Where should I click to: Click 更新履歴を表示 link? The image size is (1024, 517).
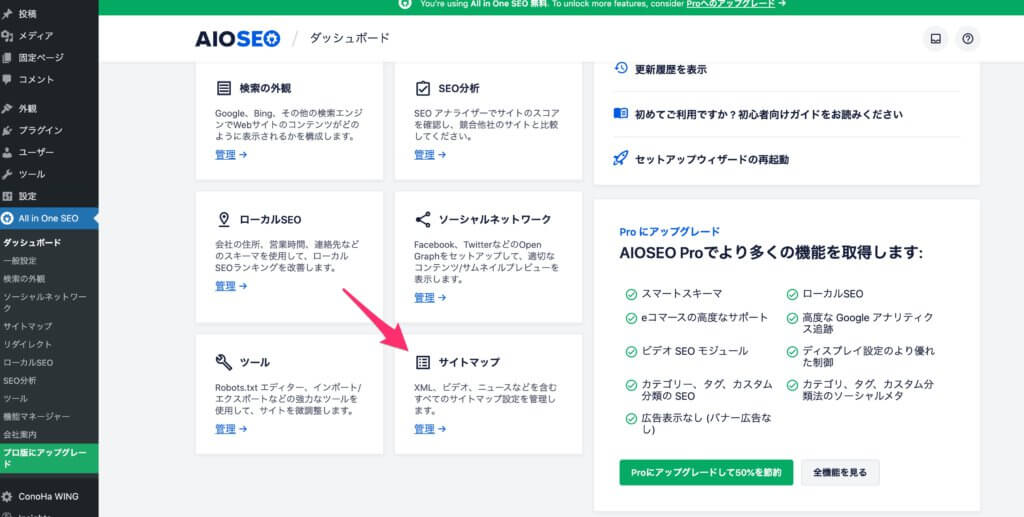(x=671, y=69)
